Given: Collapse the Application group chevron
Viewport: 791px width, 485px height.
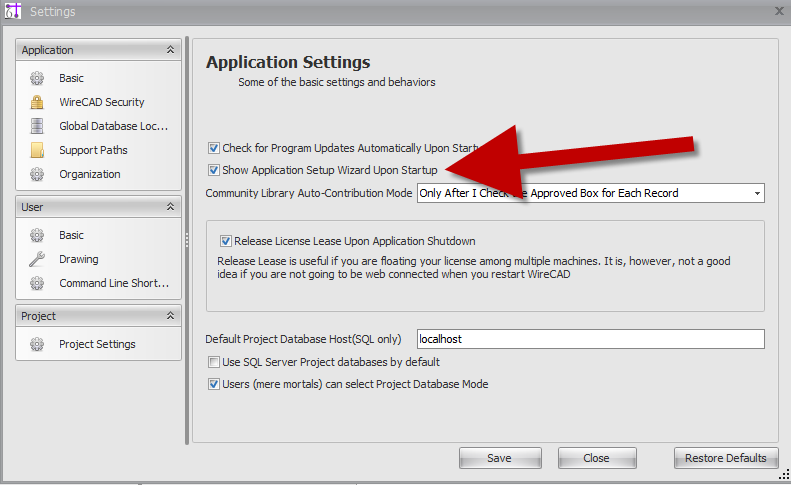Looking at the screenshot, I should (x=171, y=49).
